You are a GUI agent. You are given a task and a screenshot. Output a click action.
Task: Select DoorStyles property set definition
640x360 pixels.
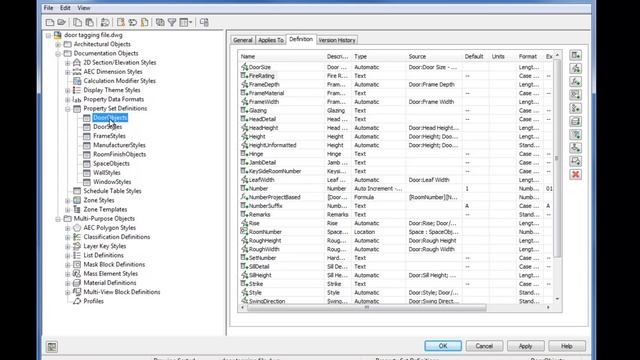coord(107,127)
